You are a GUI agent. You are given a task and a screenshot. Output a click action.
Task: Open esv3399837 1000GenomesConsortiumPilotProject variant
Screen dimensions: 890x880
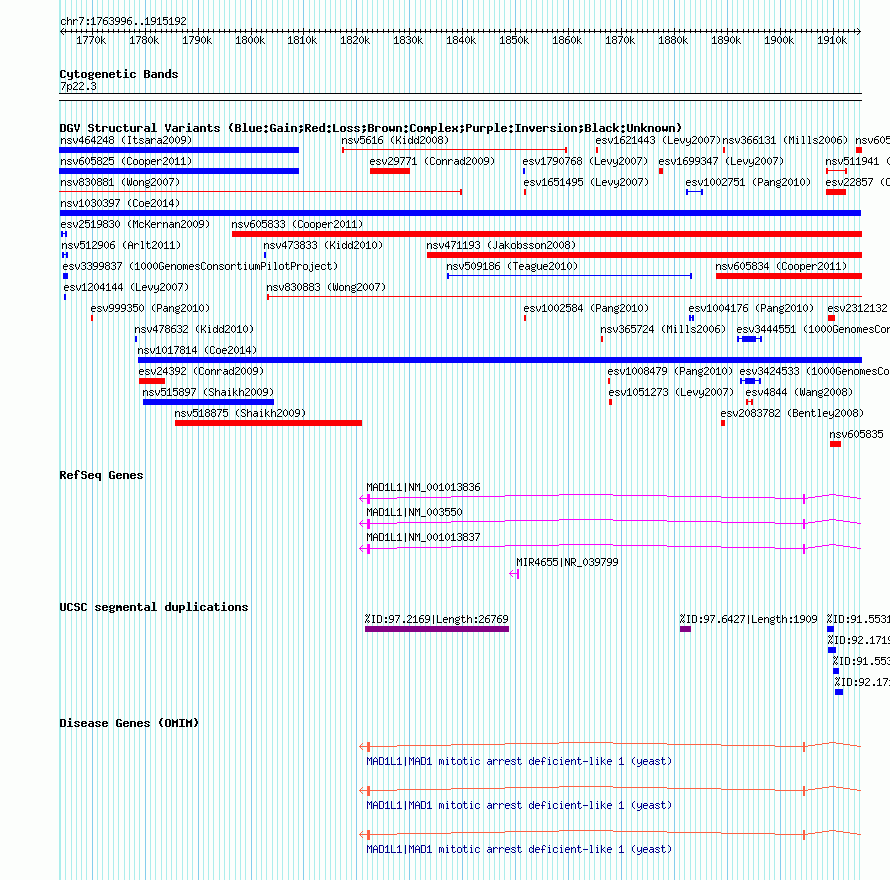pyautogui.click(x=200, y=266)
